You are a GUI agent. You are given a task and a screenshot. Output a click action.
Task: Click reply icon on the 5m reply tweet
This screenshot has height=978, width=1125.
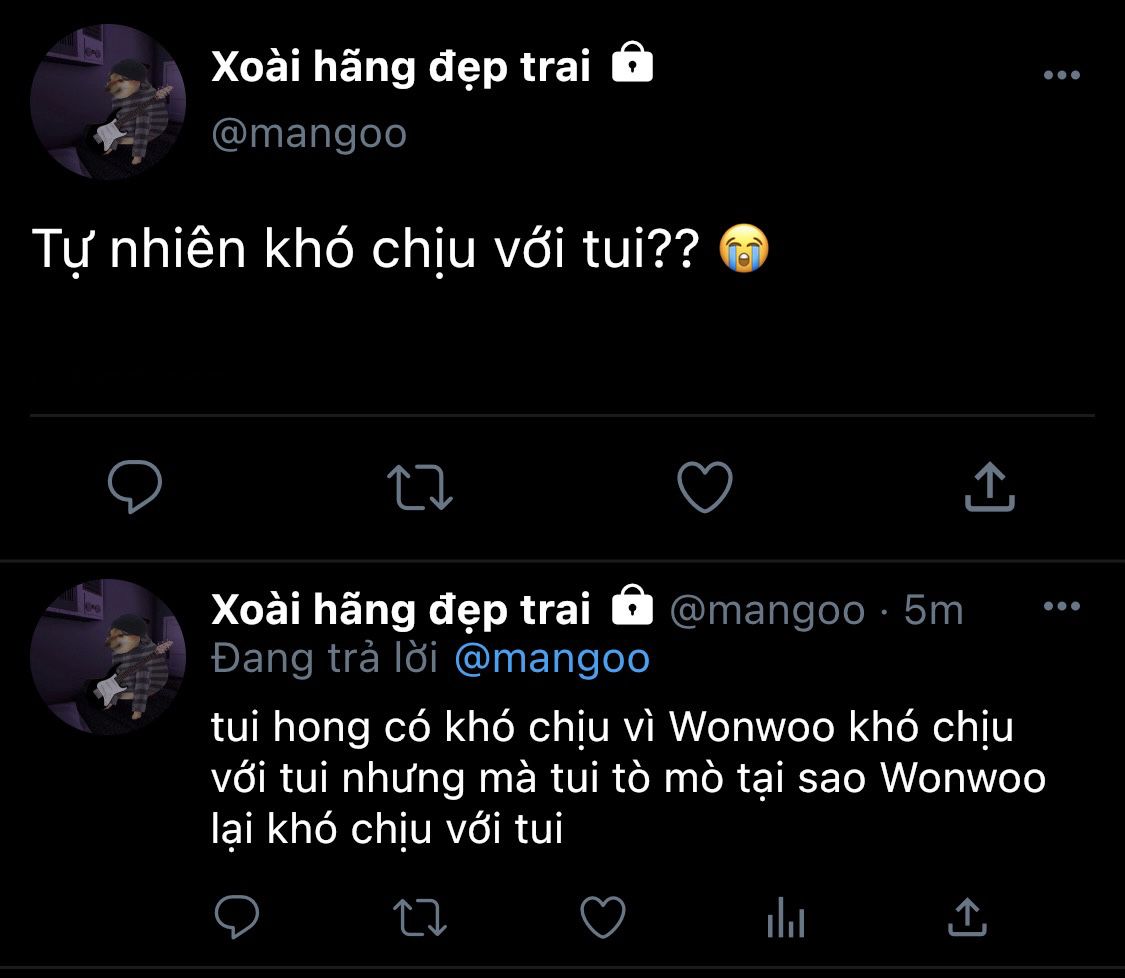pyautogui.click(x=237, y=916)
